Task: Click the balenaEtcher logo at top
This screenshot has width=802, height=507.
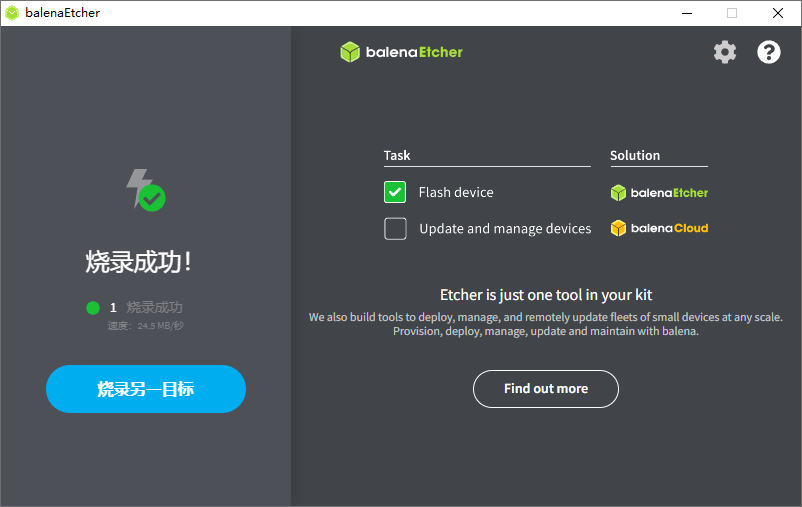Action: (x=402, y=52)
